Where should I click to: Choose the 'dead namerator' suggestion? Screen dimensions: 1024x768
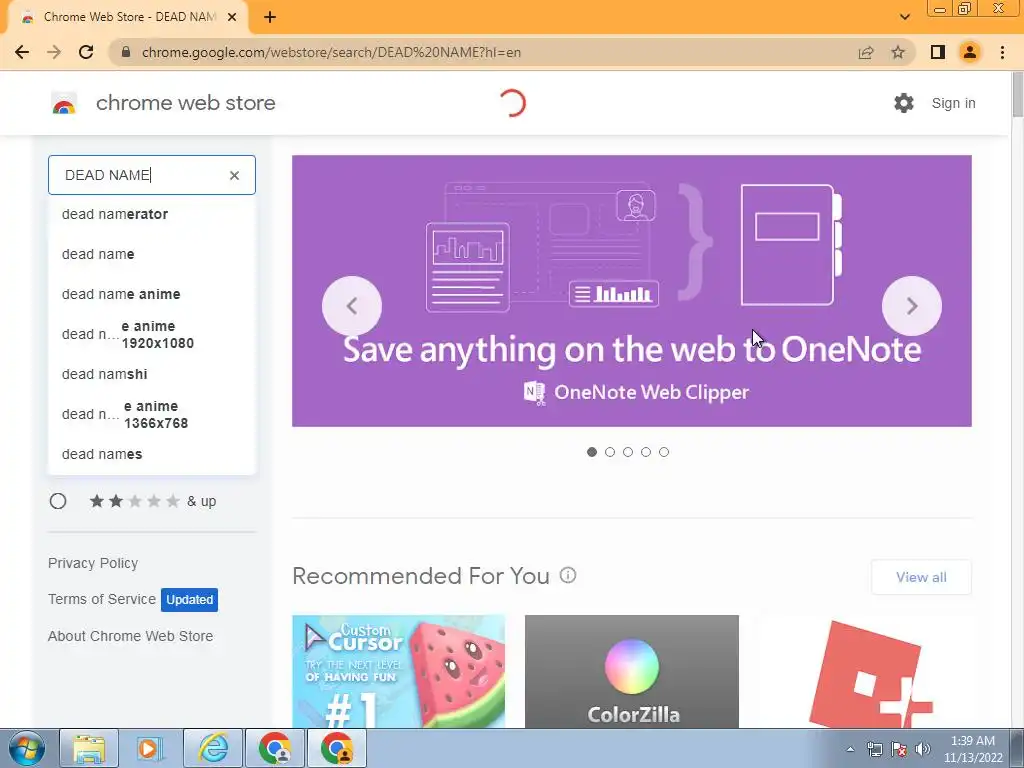point(152,214)
